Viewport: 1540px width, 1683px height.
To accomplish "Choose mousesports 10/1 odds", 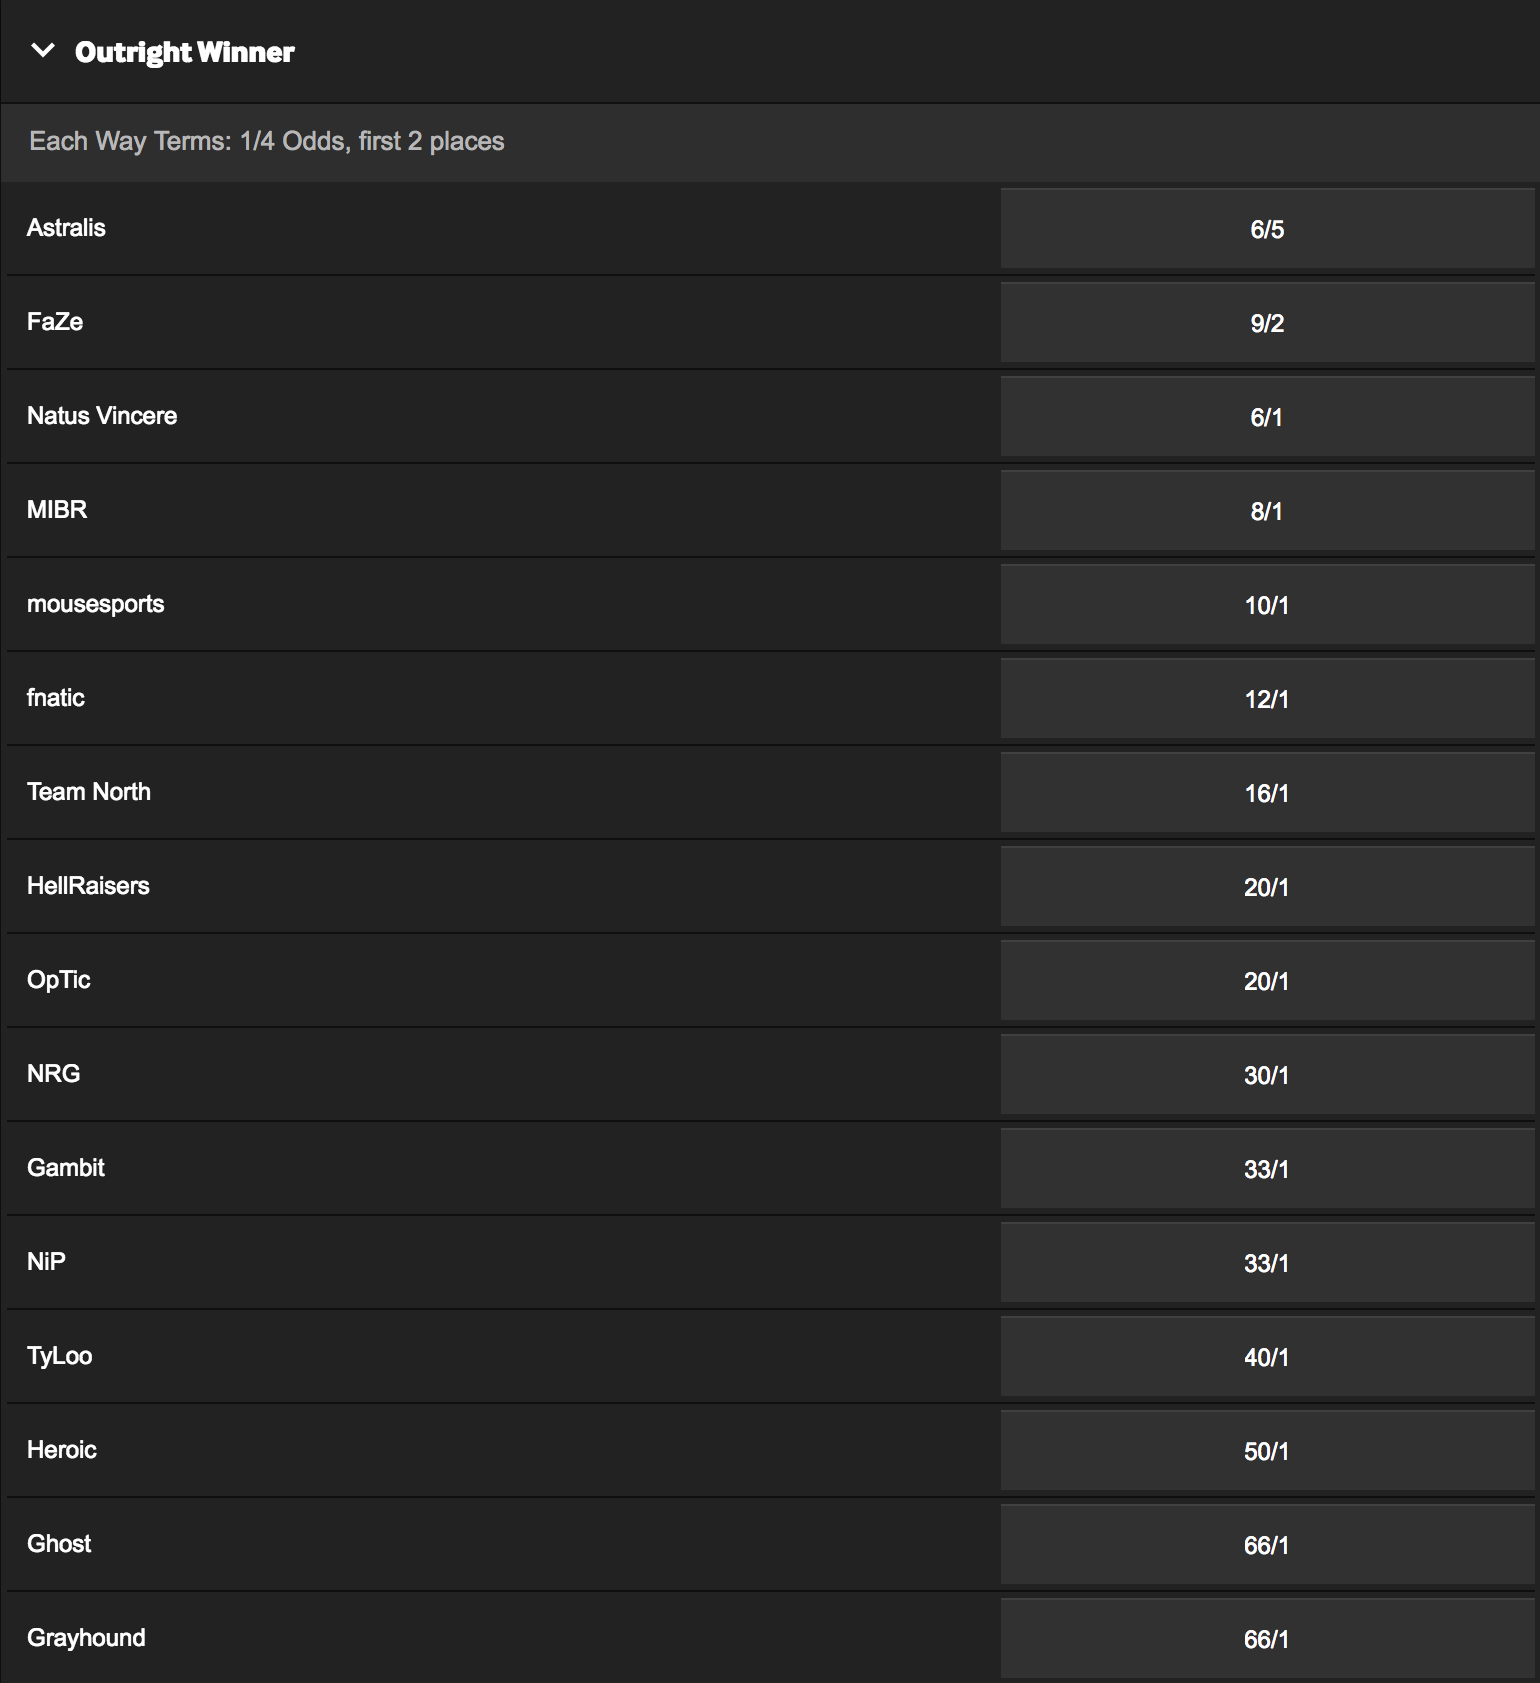I will pos(1267,605).
